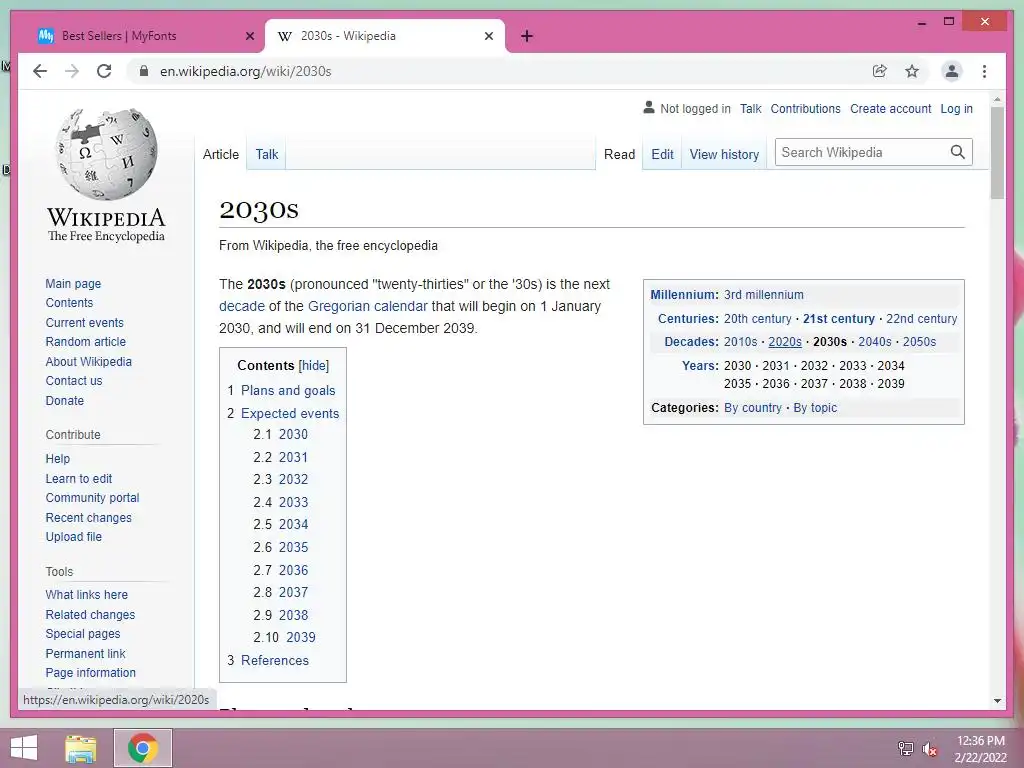
Task: Click the padlock site info icon
Action: tap(144, 71)
